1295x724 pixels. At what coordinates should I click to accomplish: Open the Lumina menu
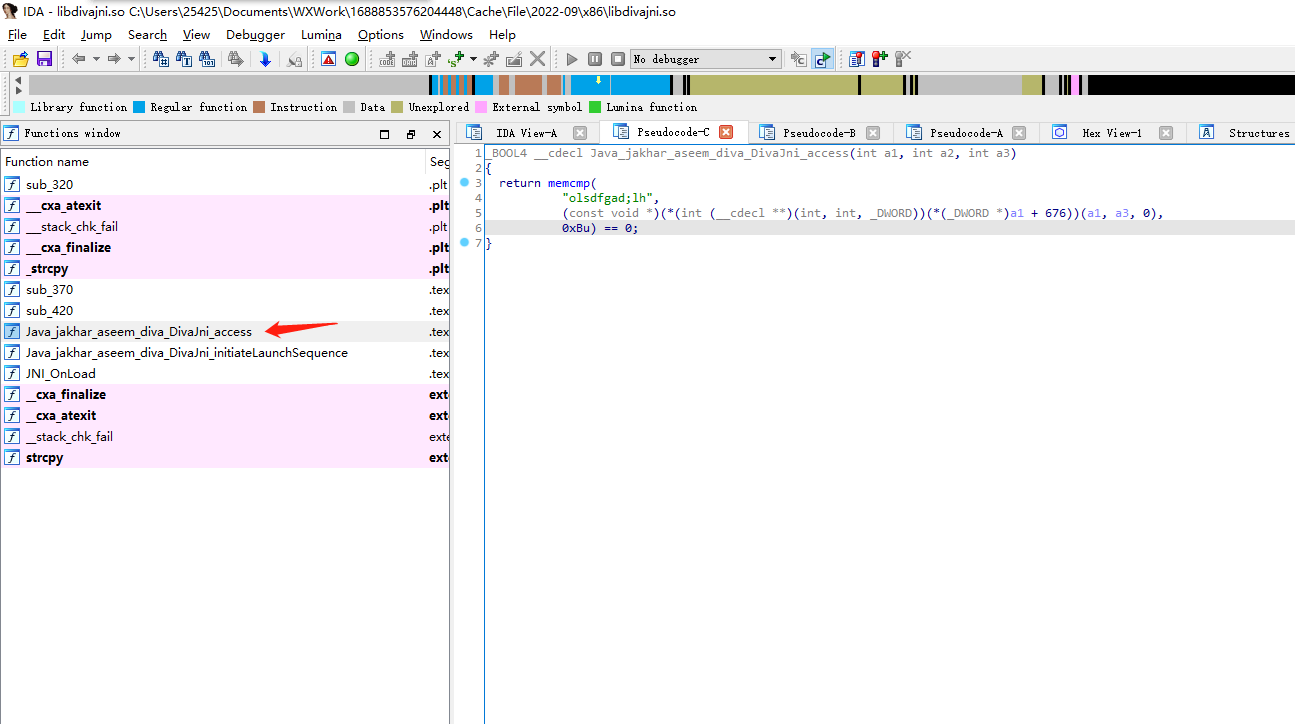click(321, 34)
